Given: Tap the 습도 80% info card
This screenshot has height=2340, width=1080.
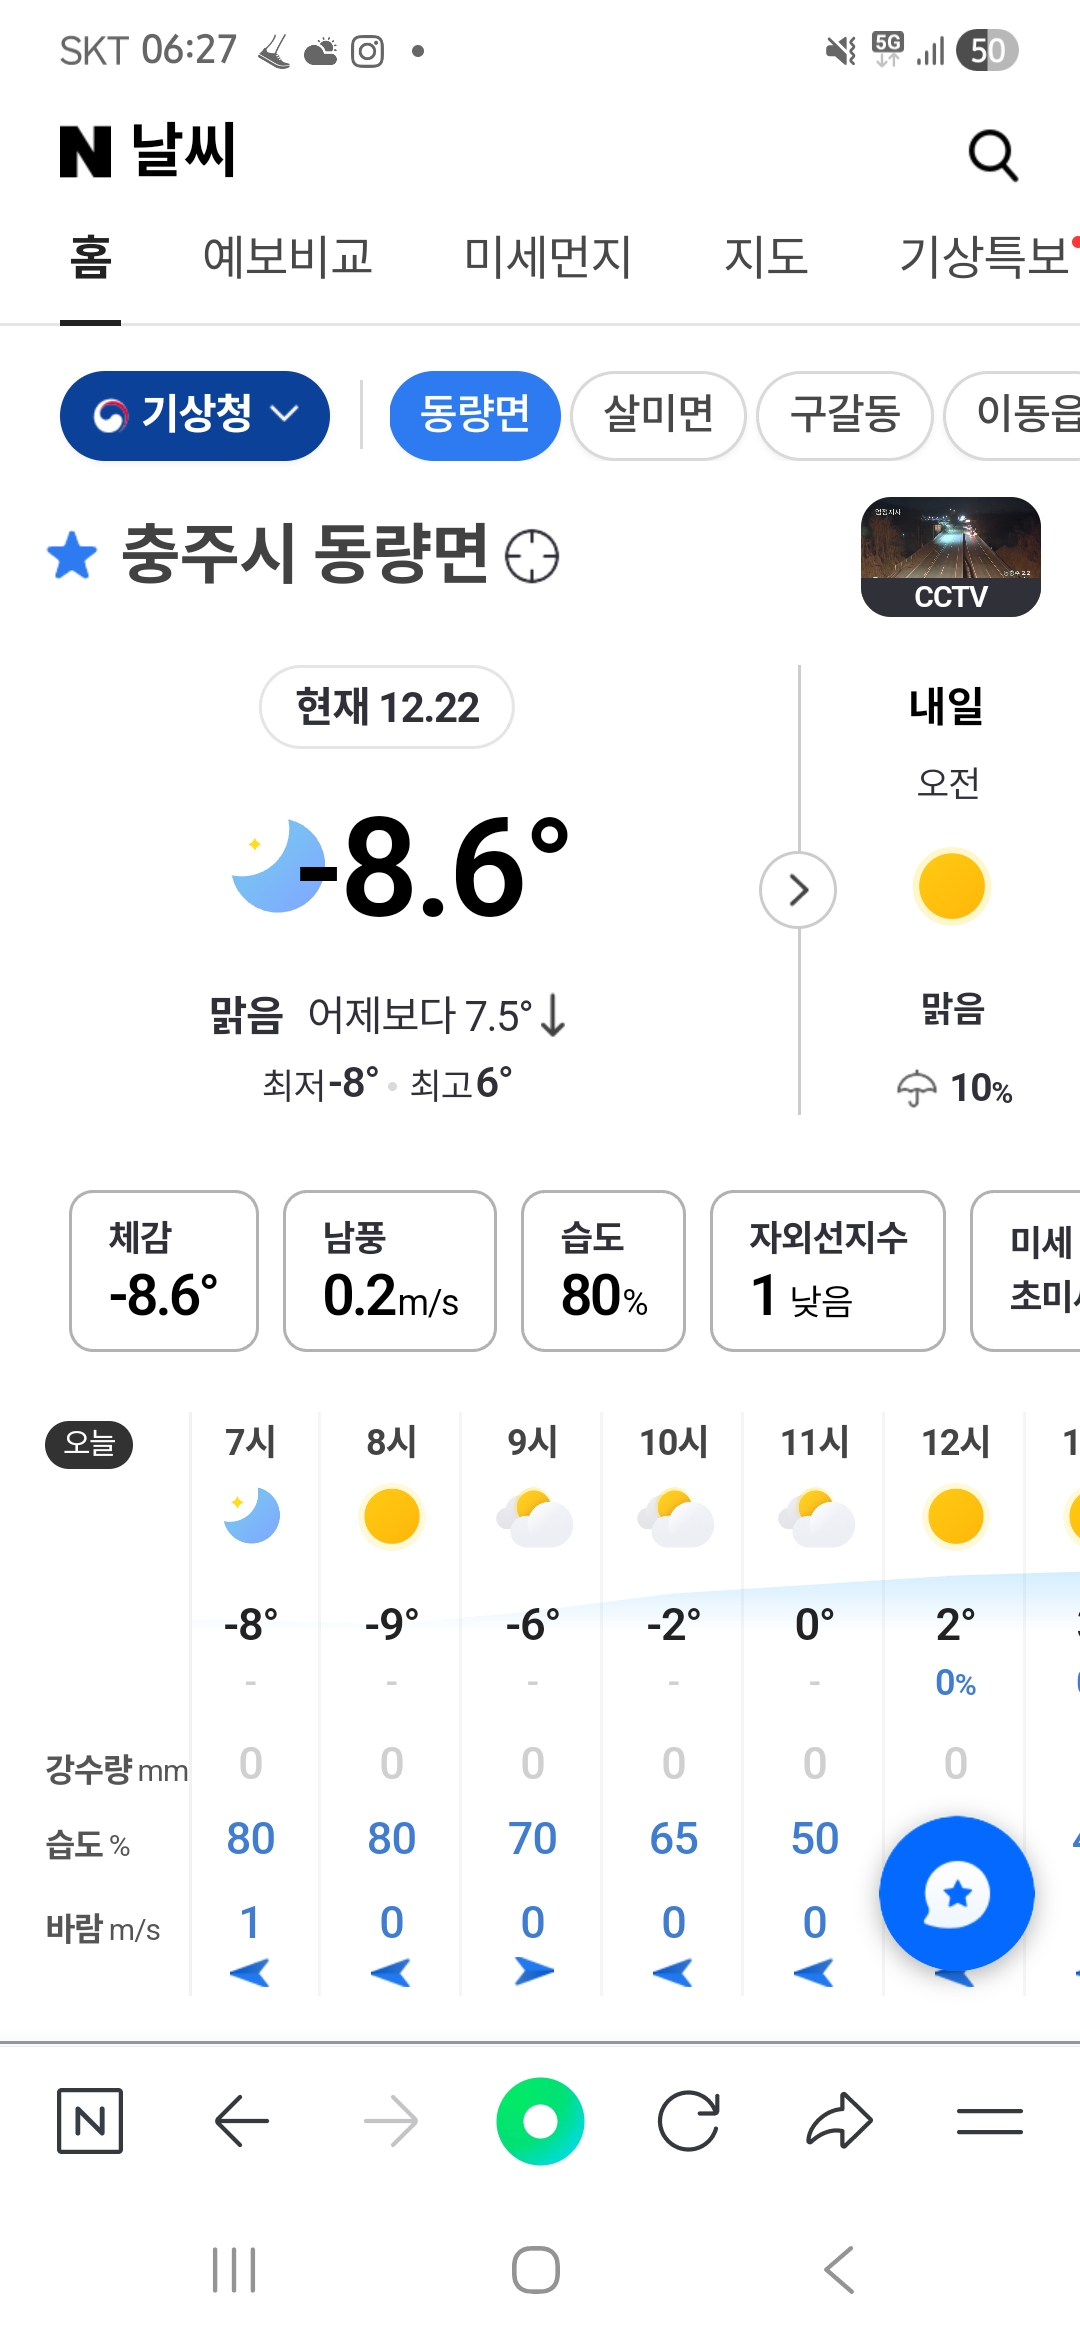Looking at the screenshot, I should click(x=603, y=1270).
